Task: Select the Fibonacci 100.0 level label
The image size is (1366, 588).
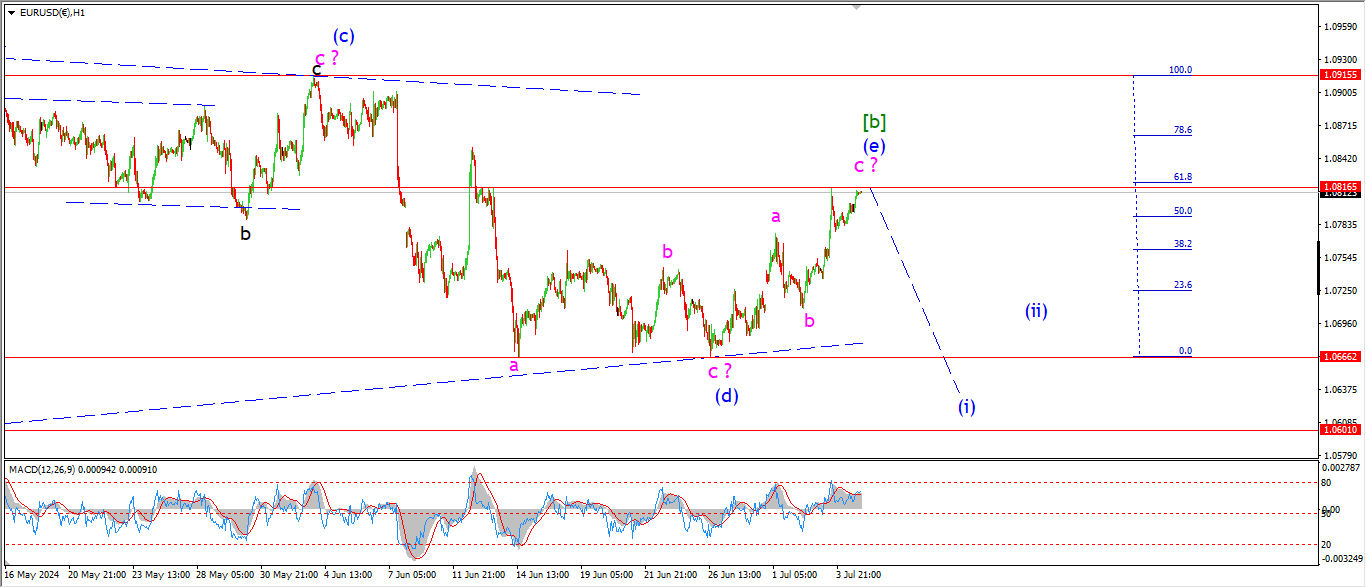Action: (x=1180, y=70)
